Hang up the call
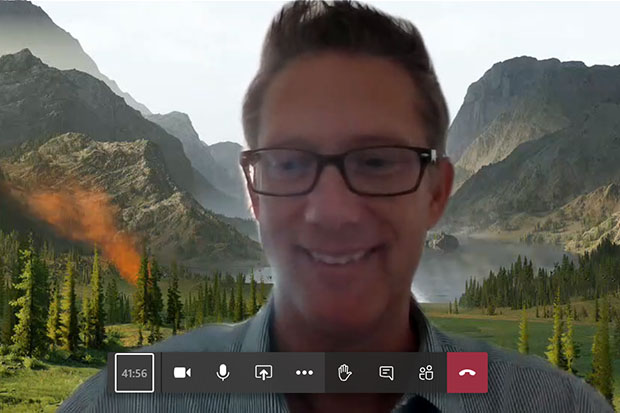This screenshot has width=620, height=413. [467, 373]
